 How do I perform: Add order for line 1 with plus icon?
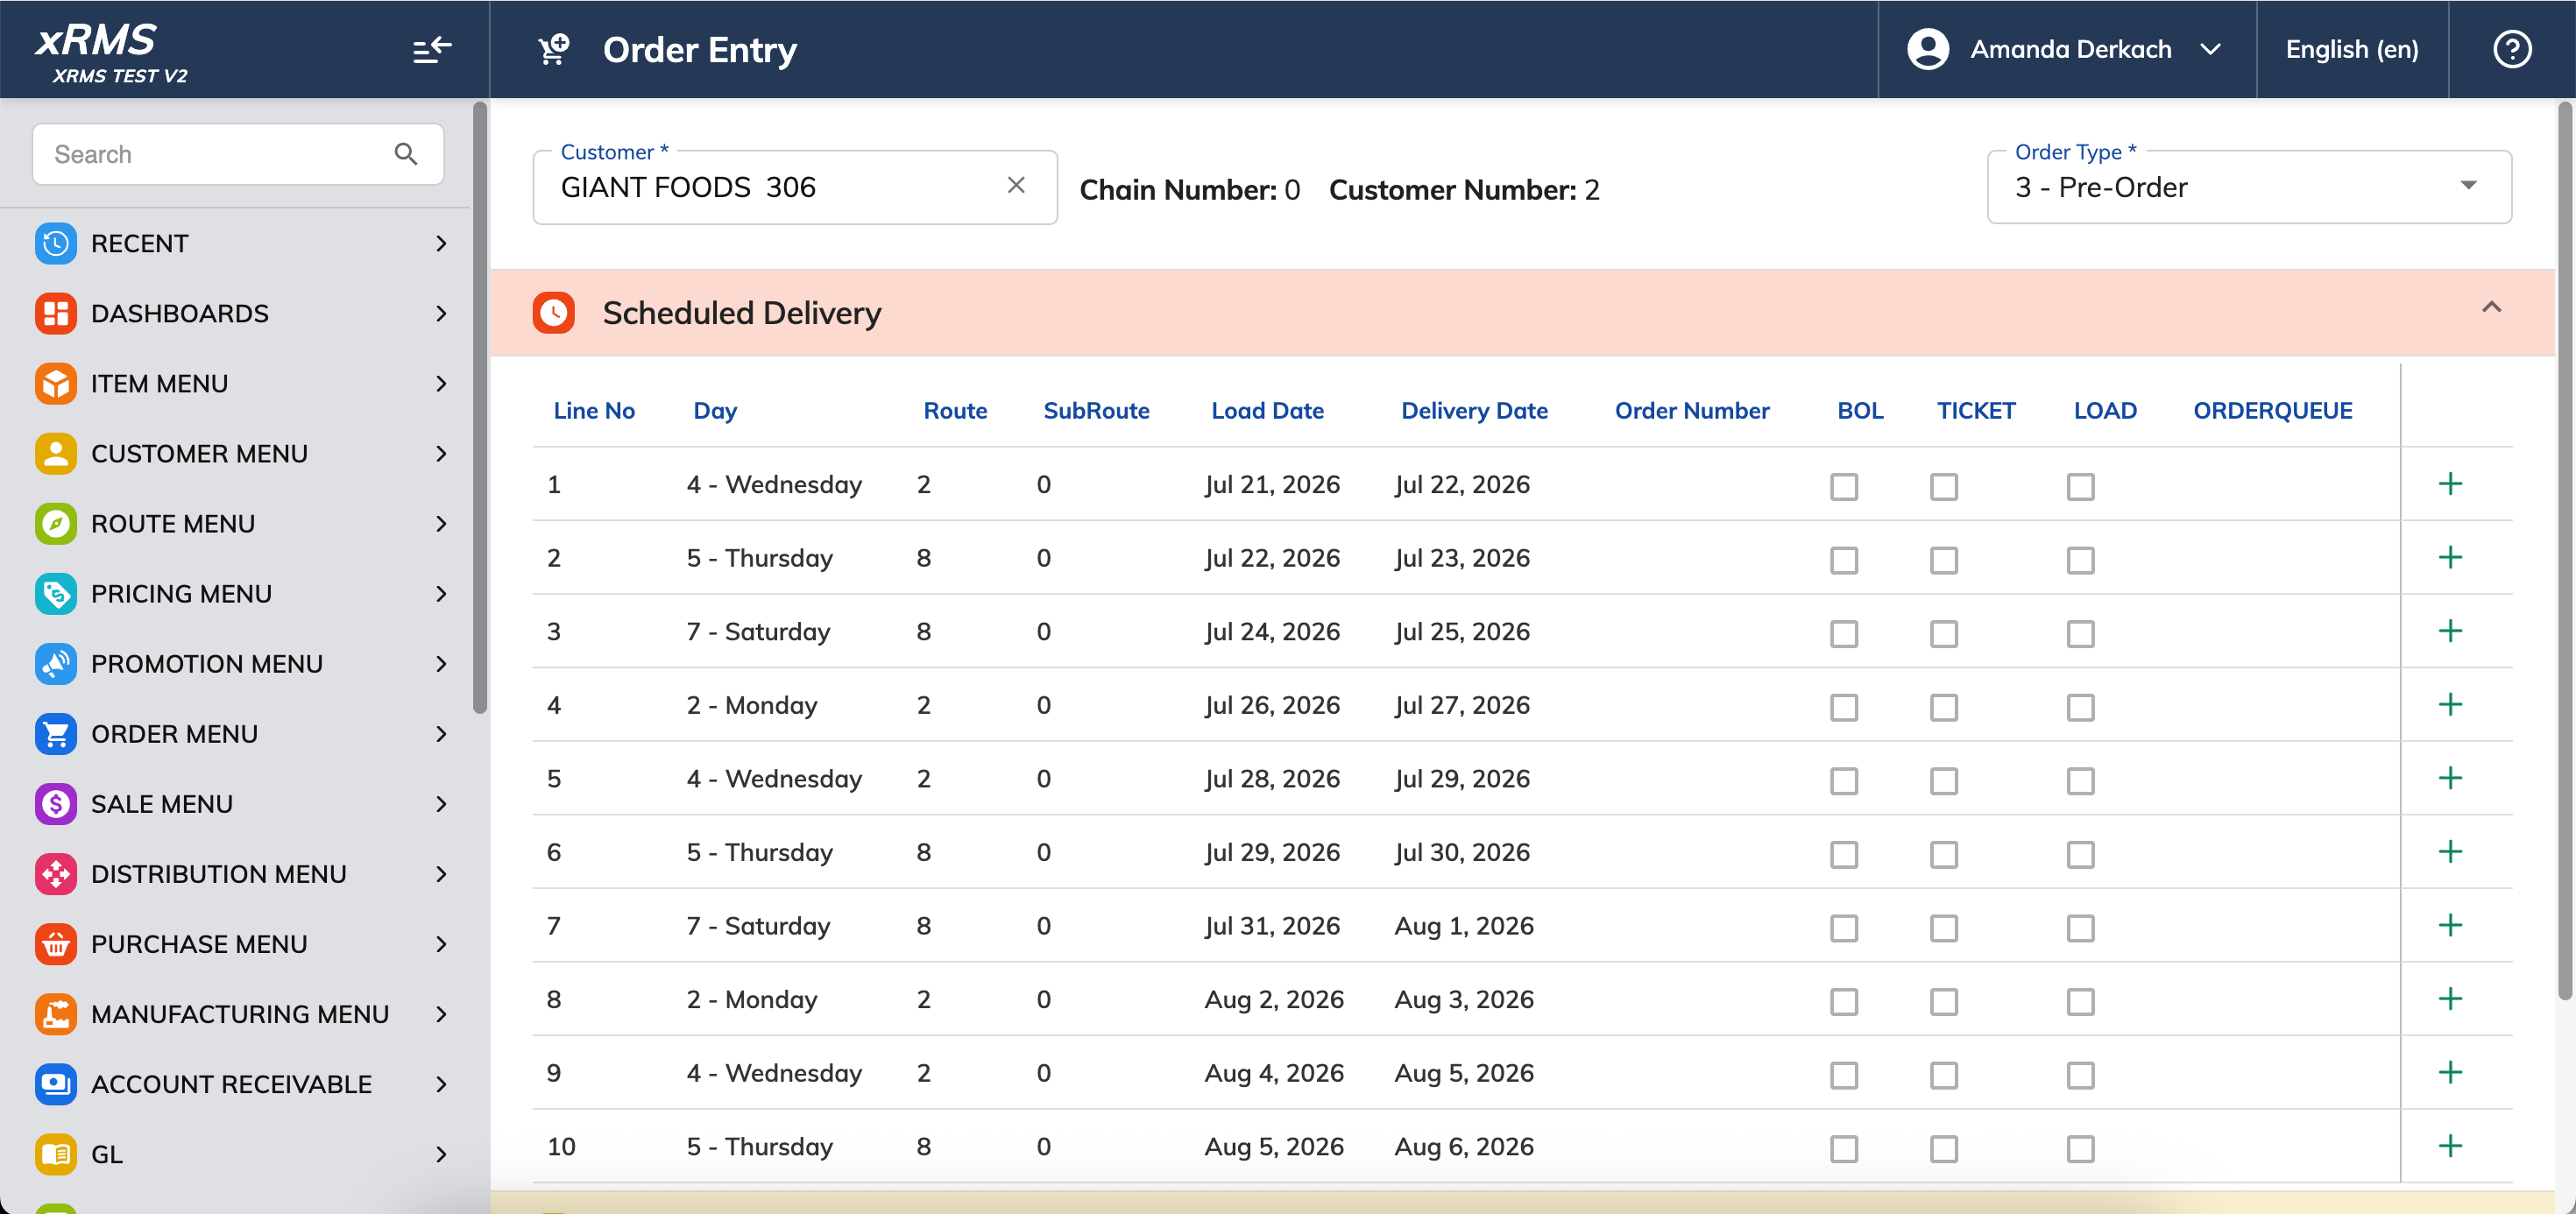click(2450, 484)
